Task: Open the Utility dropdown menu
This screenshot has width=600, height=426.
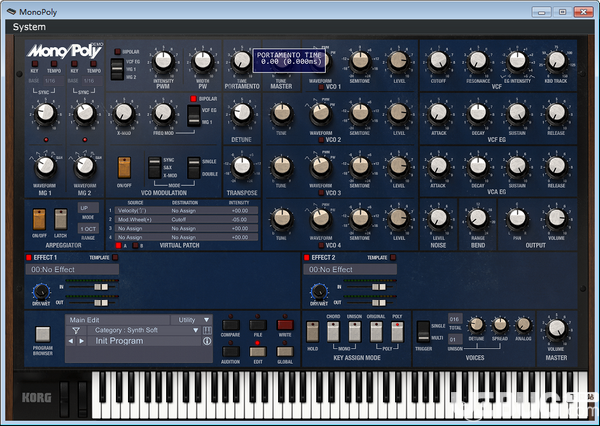Action: pyautogui.click(x=190, y=320)
